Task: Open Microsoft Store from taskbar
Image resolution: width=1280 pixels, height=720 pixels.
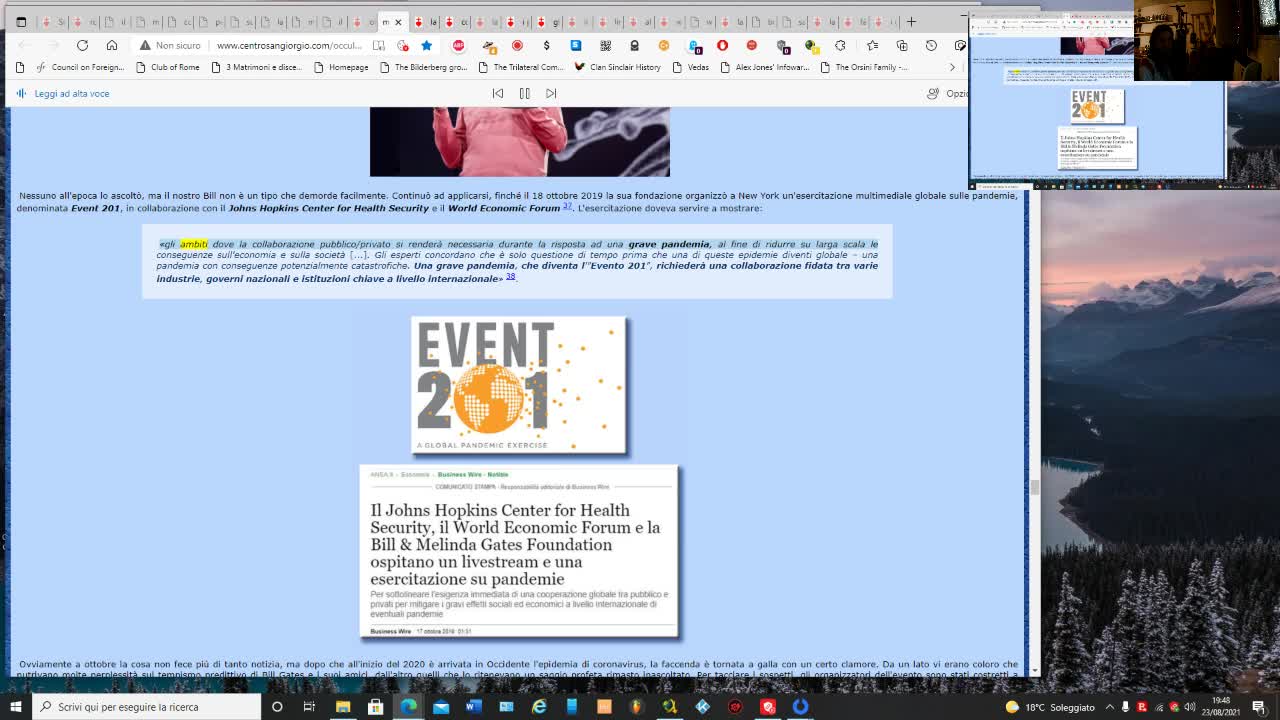Action: [376, 706]
